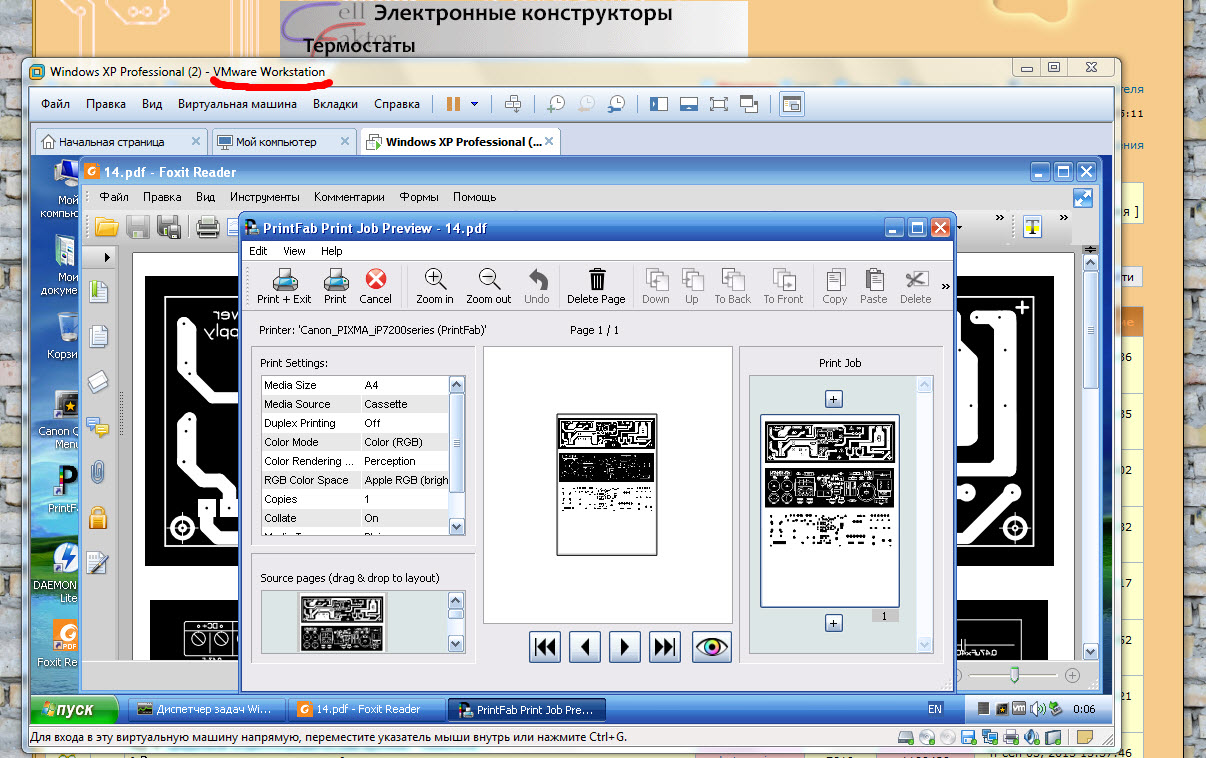
Task: Click the Up layer icon
Action: (692, 286)
